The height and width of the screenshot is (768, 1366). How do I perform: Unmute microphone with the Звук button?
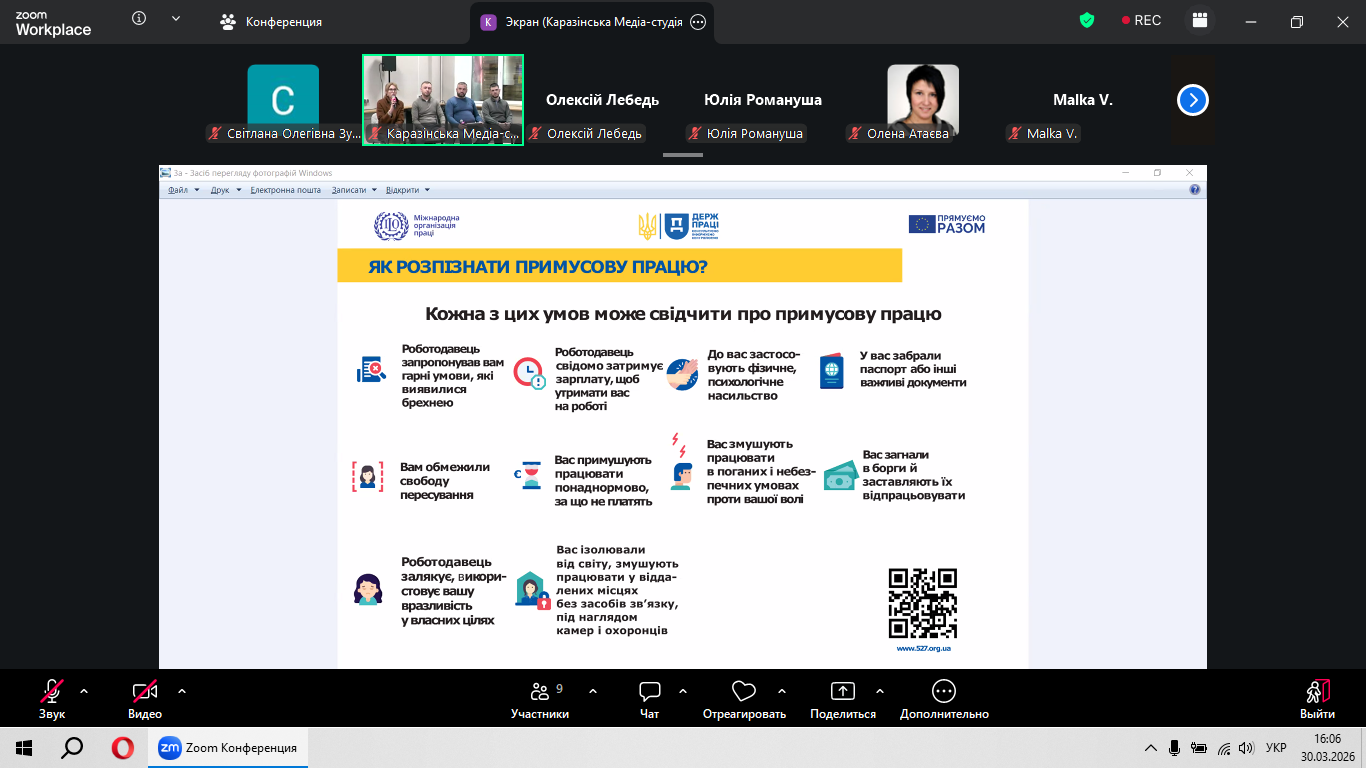point(52,698)
